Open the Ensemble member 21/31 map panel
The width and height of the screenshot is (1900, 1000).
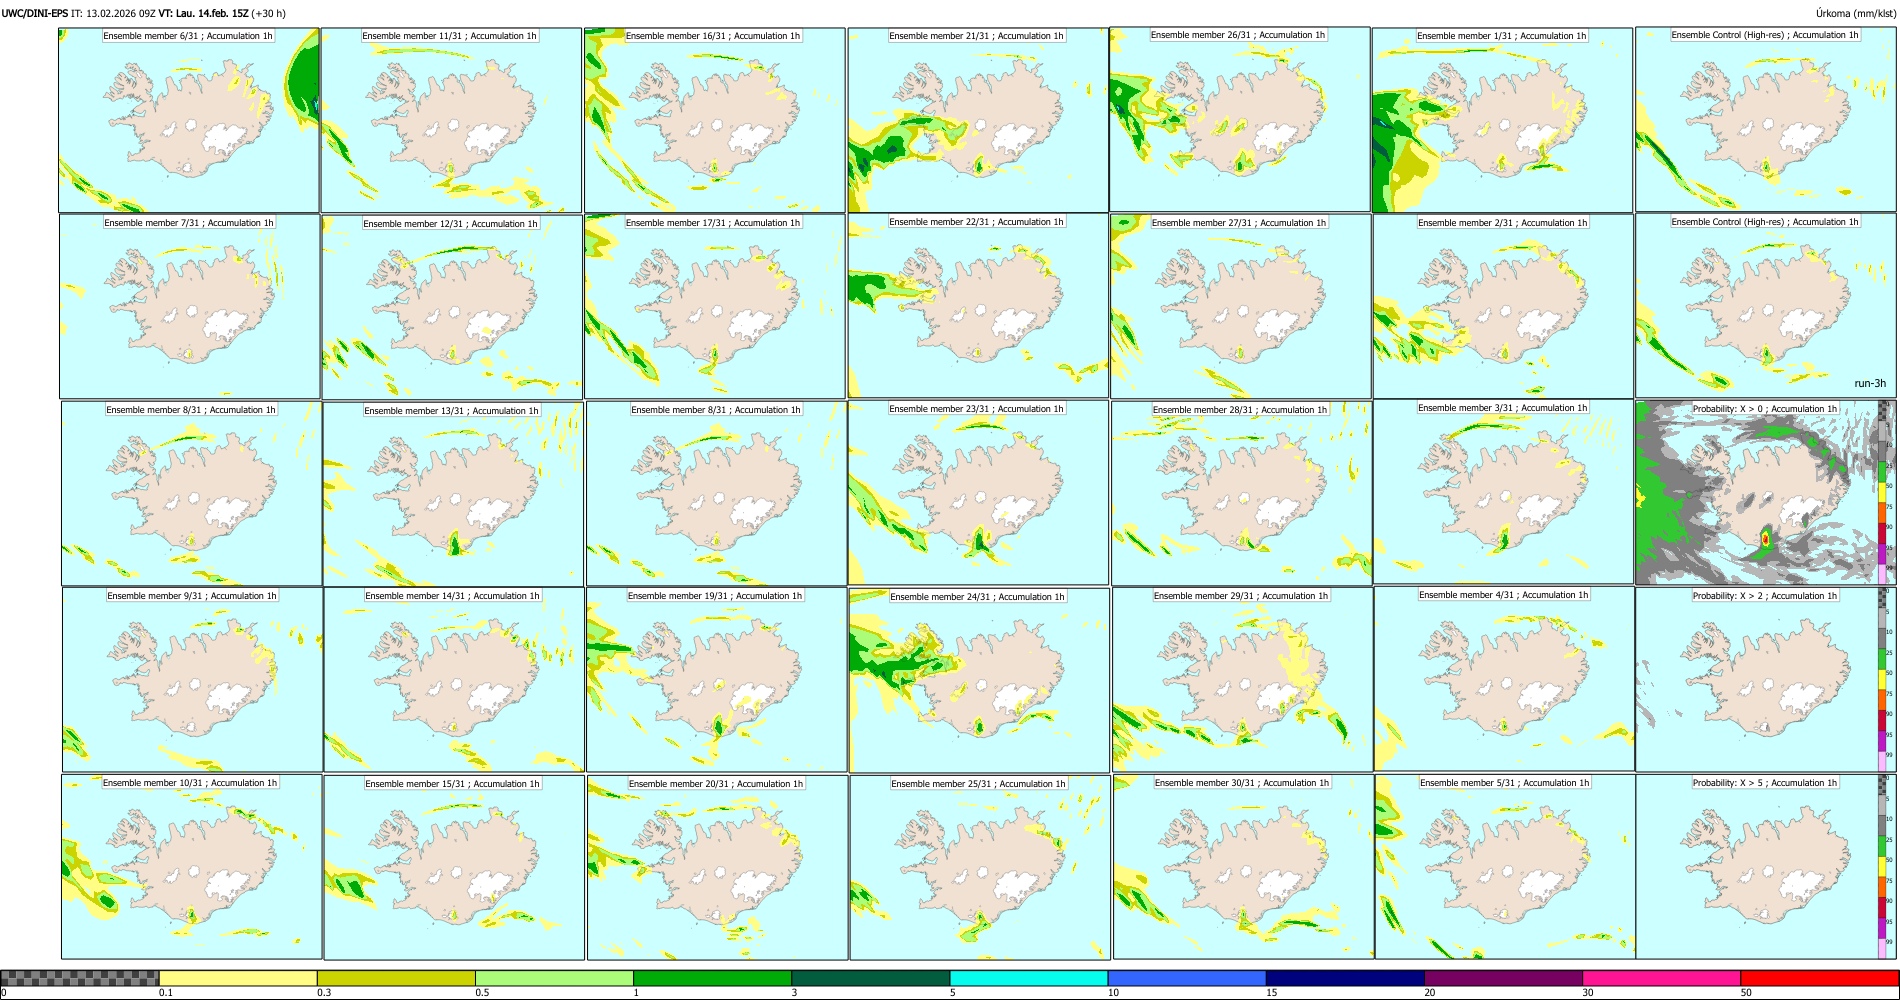[978, 120]
